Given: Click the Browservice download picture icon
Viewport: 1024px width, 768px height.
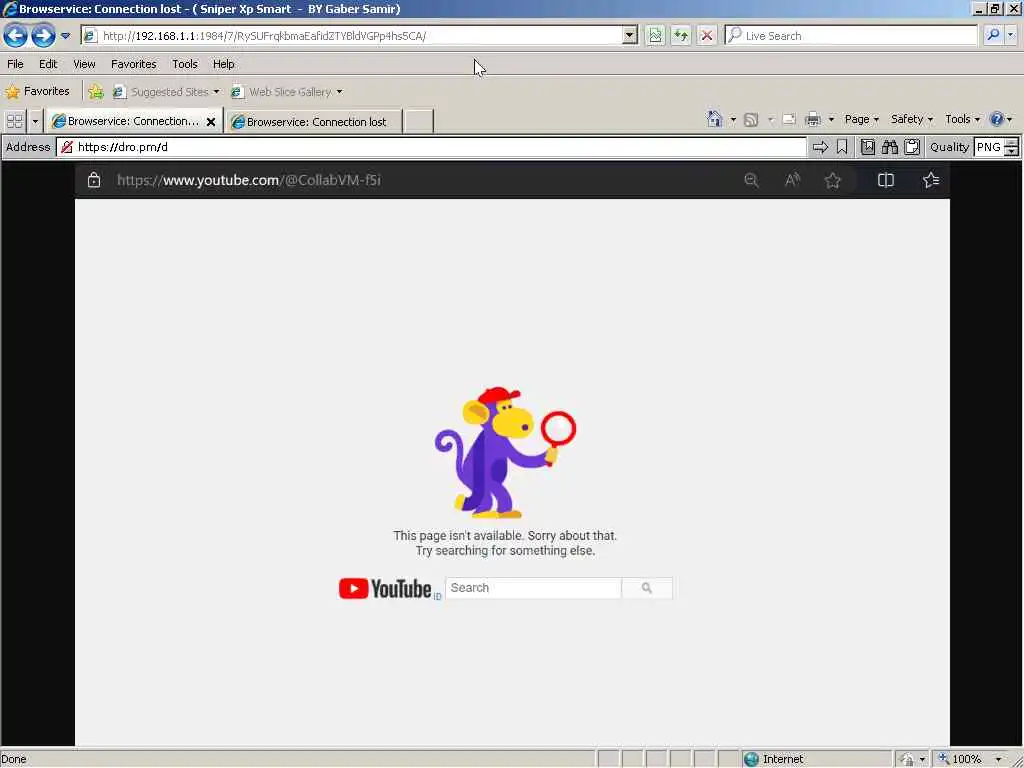Looking at the screenshot, I should (x=867, y=147).
